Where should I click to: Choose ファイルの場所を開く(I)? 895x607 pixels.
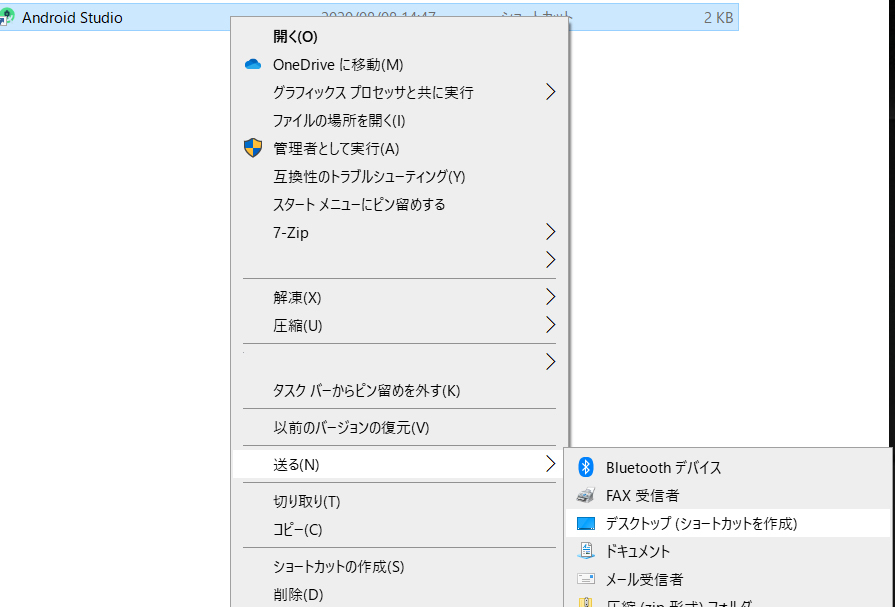[x=339, y=121]
